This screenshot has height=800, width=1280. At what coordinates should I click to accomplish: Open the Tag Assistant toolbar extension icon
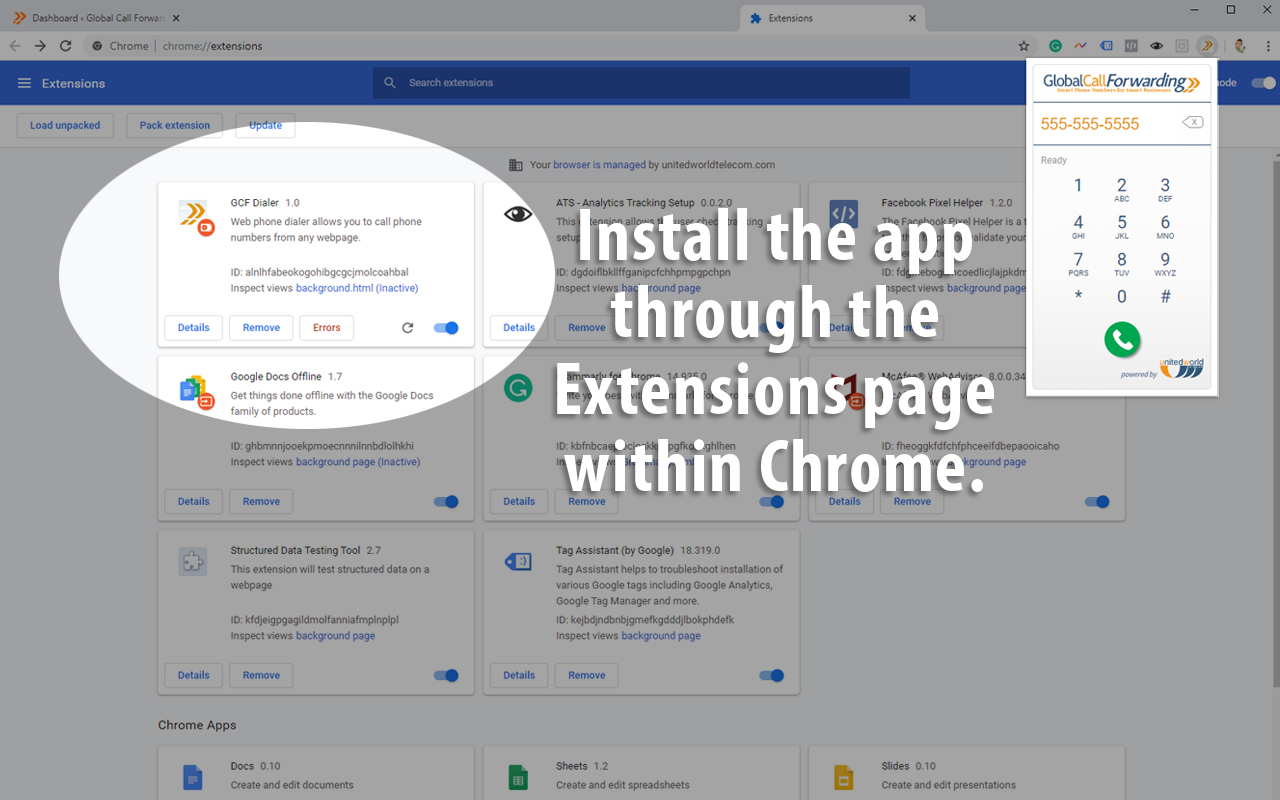coord(1106,46)
